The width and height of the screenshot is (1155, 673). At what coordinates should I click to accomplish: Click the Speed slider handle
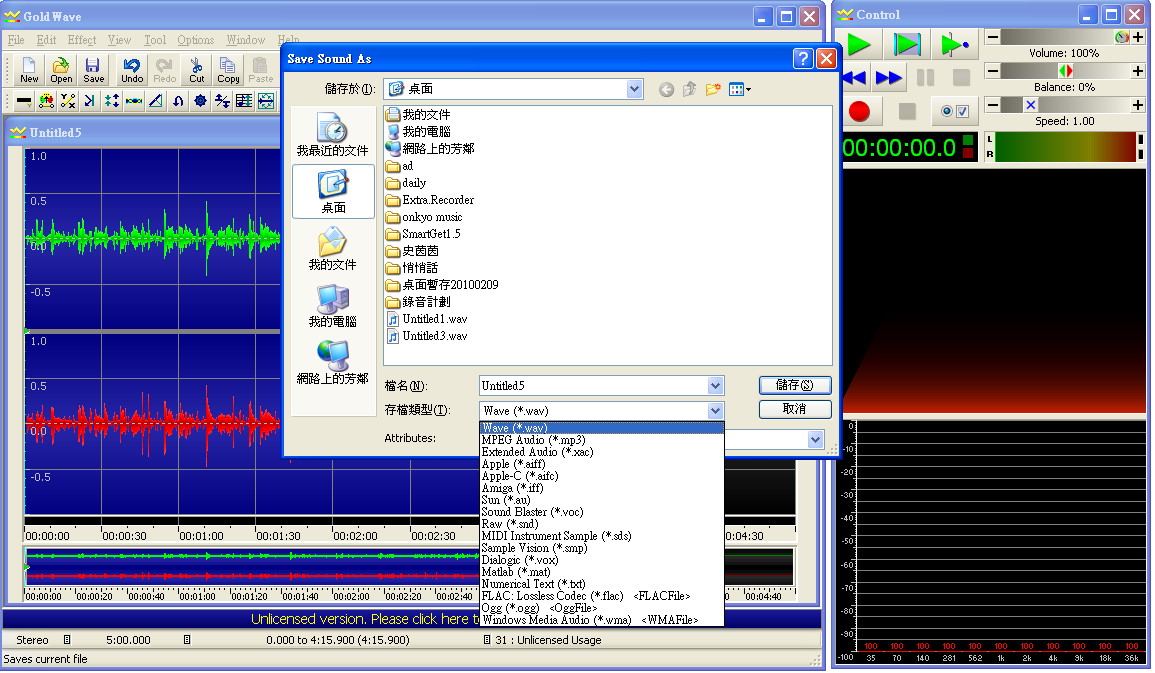point(1031,105)
